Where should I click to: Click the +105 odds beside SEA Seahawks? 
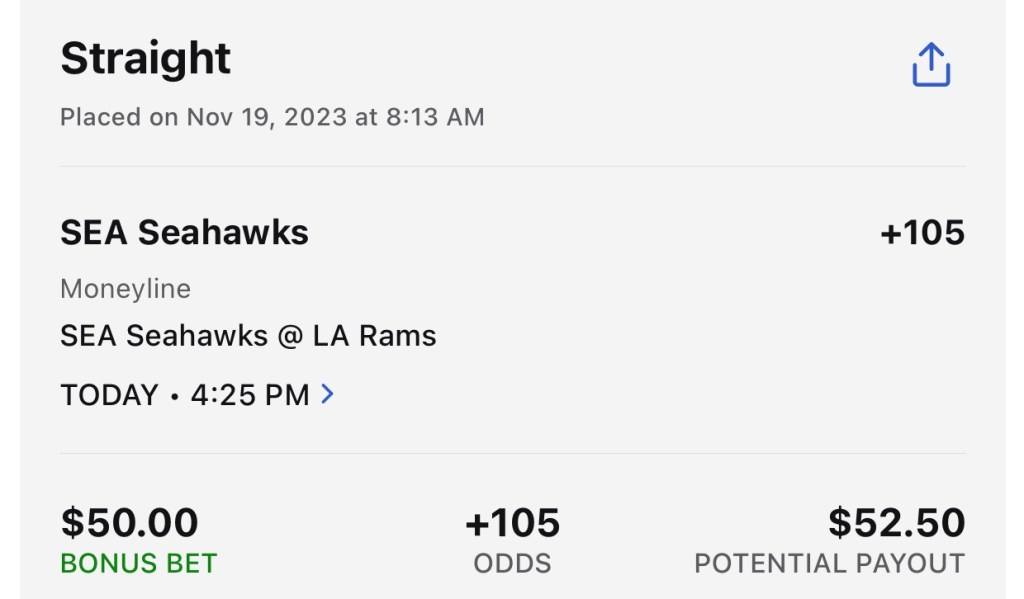point(922,233)
